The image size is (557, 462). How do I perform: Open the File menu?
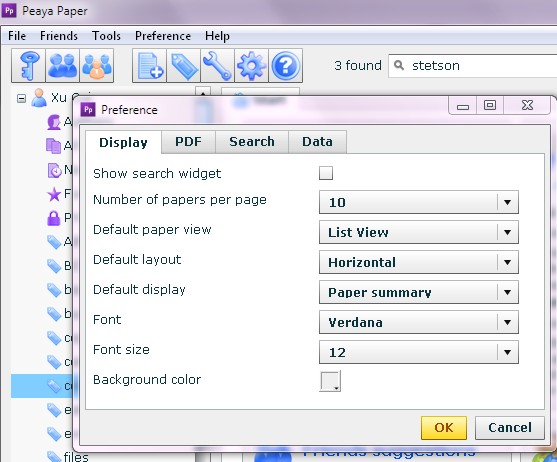(x=17, y=36)
